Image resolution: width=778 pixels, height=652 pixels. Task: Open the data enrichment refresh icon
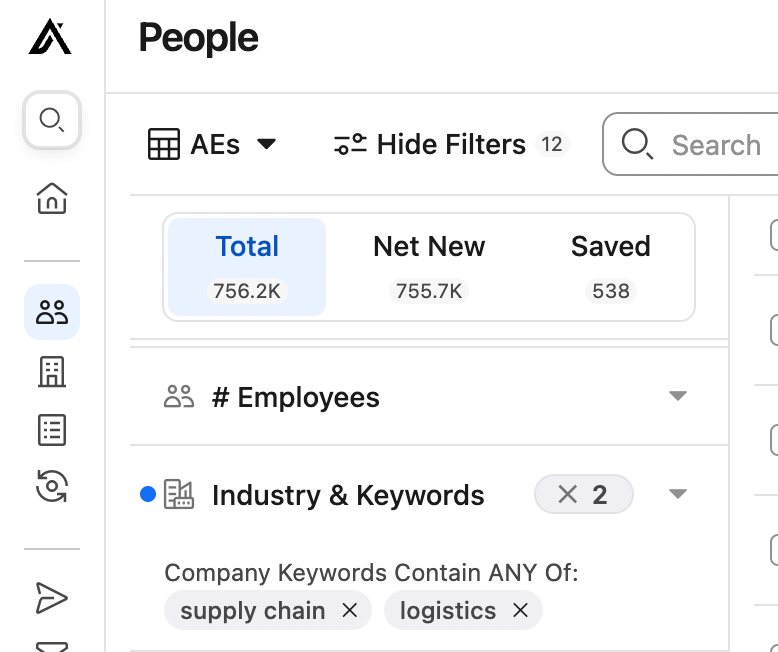[x=52, y=488]
